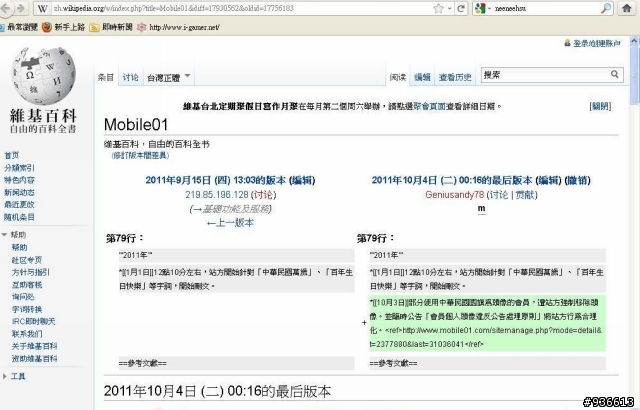This screenshot has width=640, height=410.
Task: Open the i-gamer.net bookmark
Action: [x=178, y=27]
